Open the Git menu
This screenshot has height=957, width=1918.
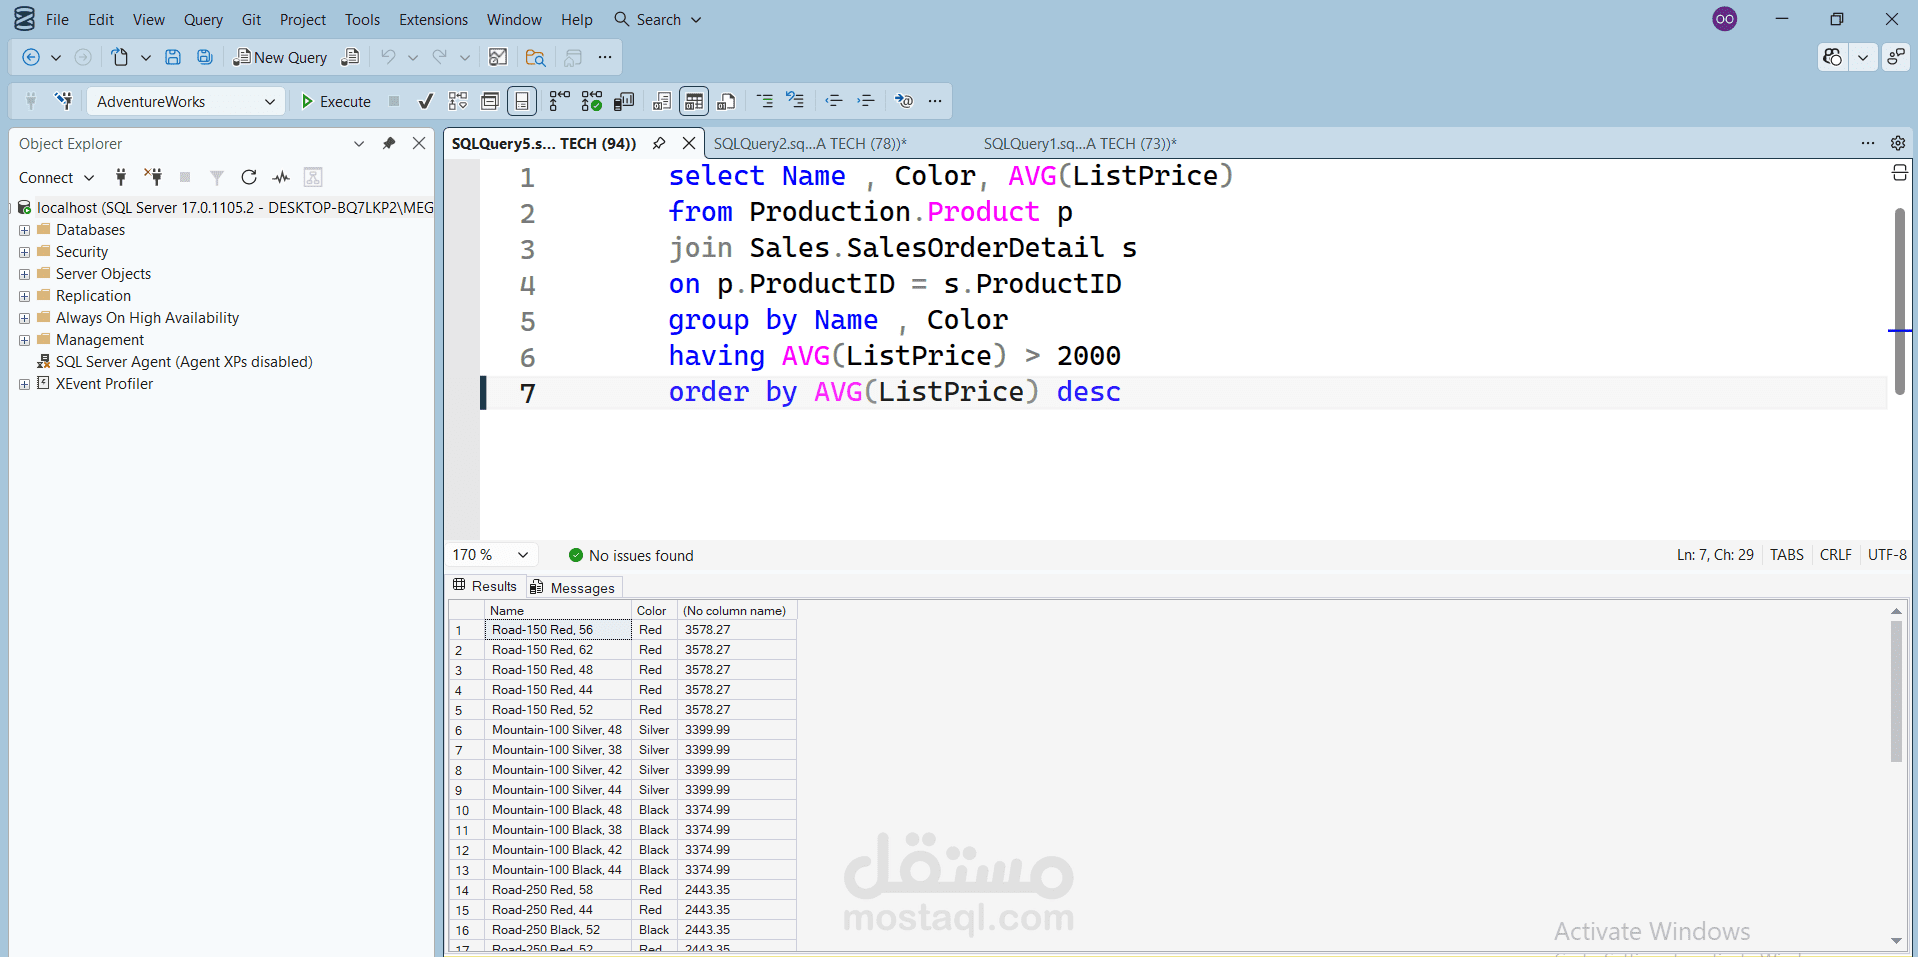(251, 19)
